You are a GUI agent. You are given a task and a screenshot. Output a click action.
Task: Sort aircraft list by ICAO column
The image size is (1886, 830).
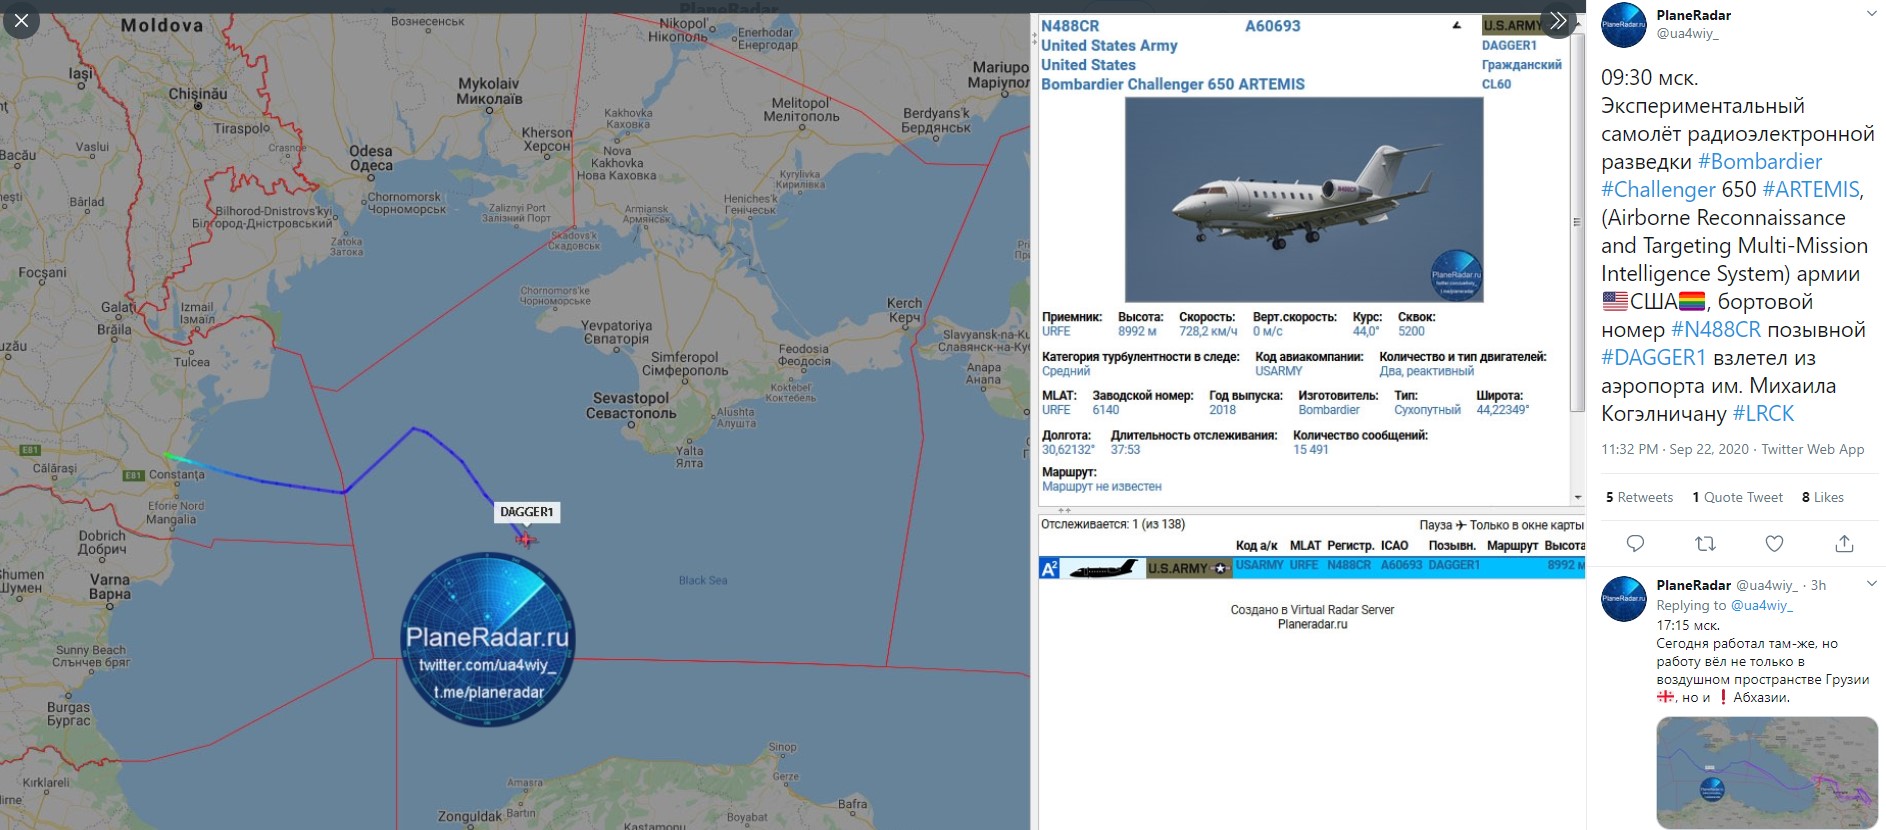1394,546
